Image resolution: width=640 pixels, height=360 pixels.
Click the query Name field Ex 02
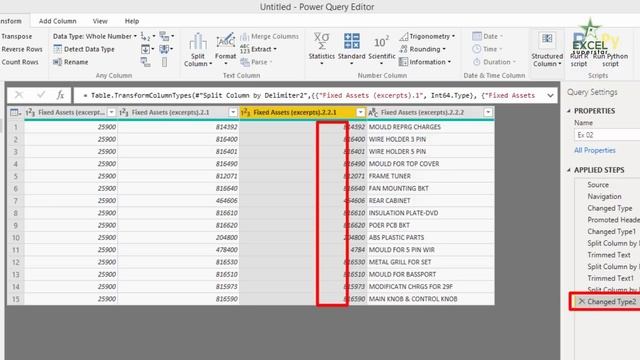[x=608, y=135]
